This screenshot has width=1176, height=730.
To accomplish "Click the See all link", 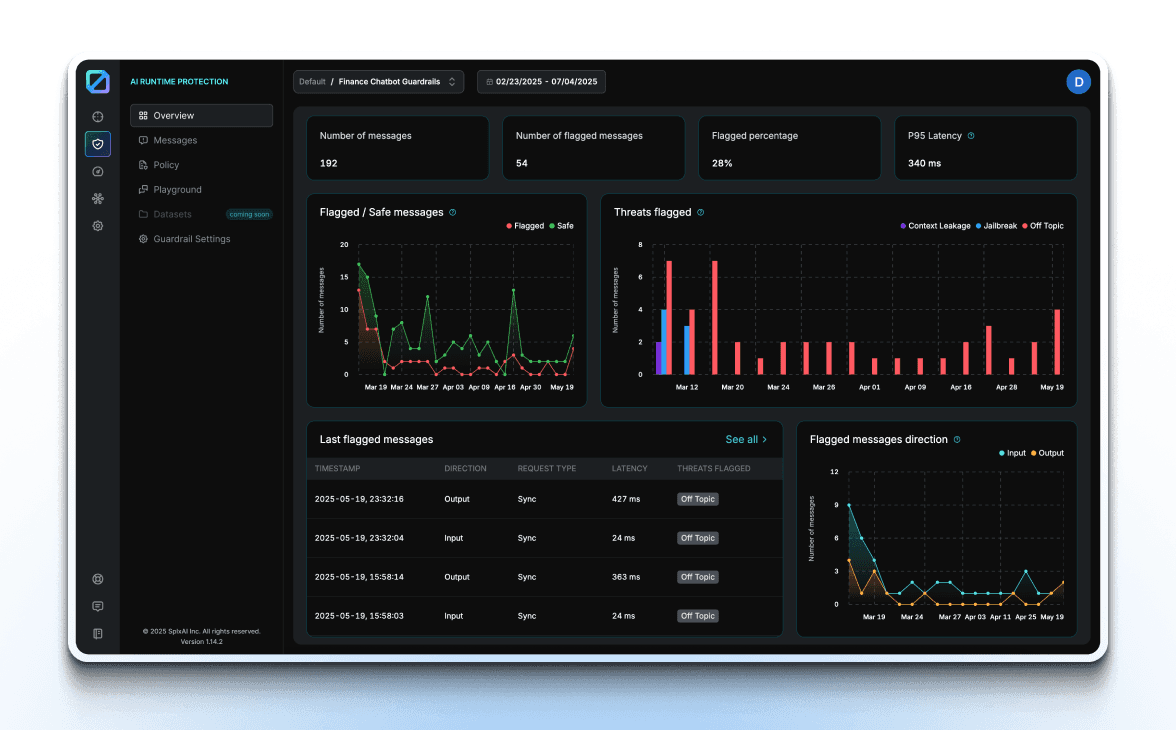I will tap(746, 440).
